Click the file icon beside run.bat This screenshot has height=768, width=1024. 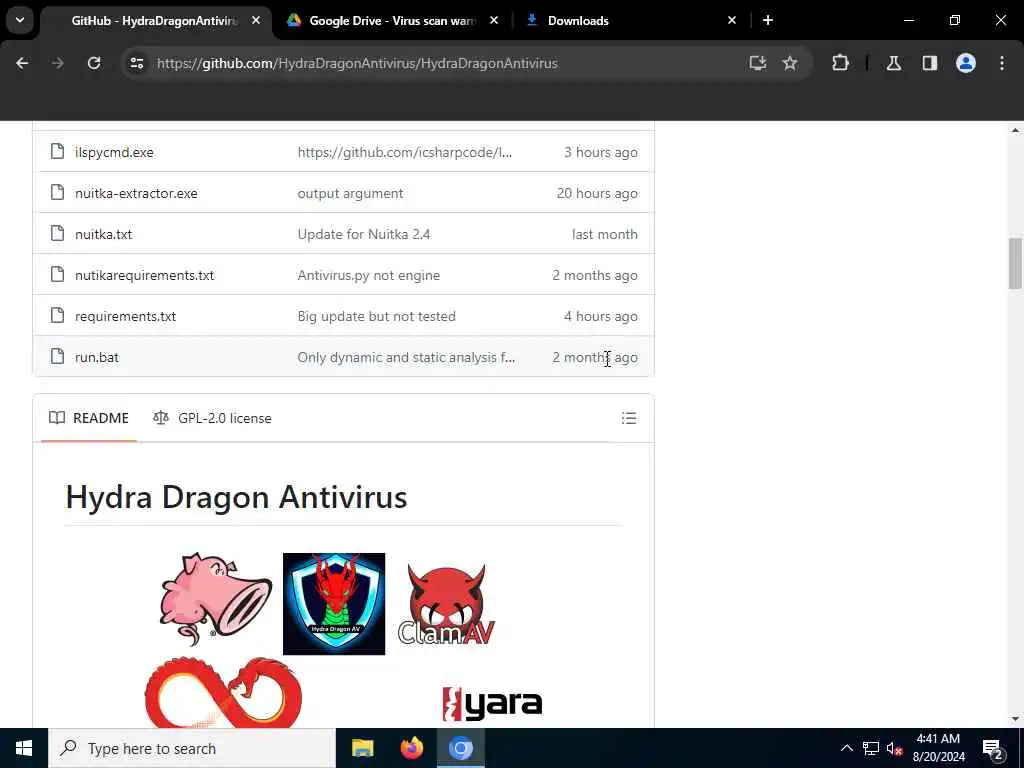click(x=57, y=357)
